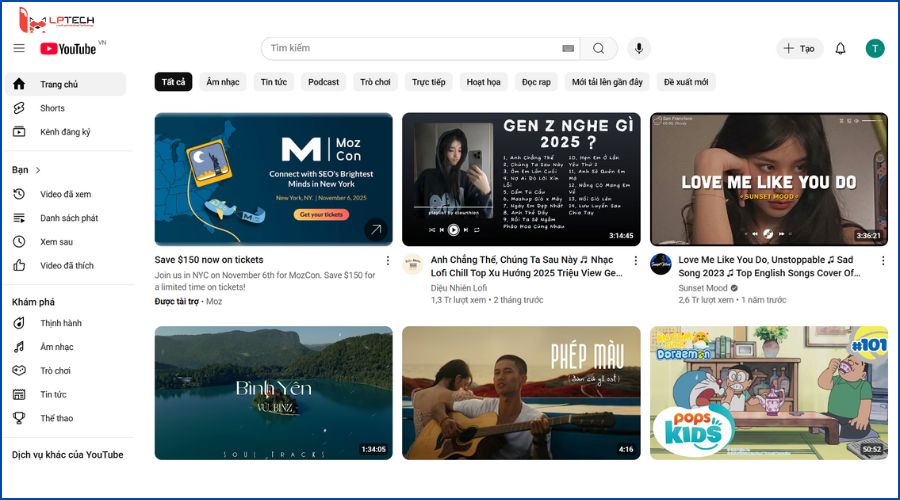Select the Hoạt họa filter chip
Screen dimensions: 900x500
coord(484,82)
